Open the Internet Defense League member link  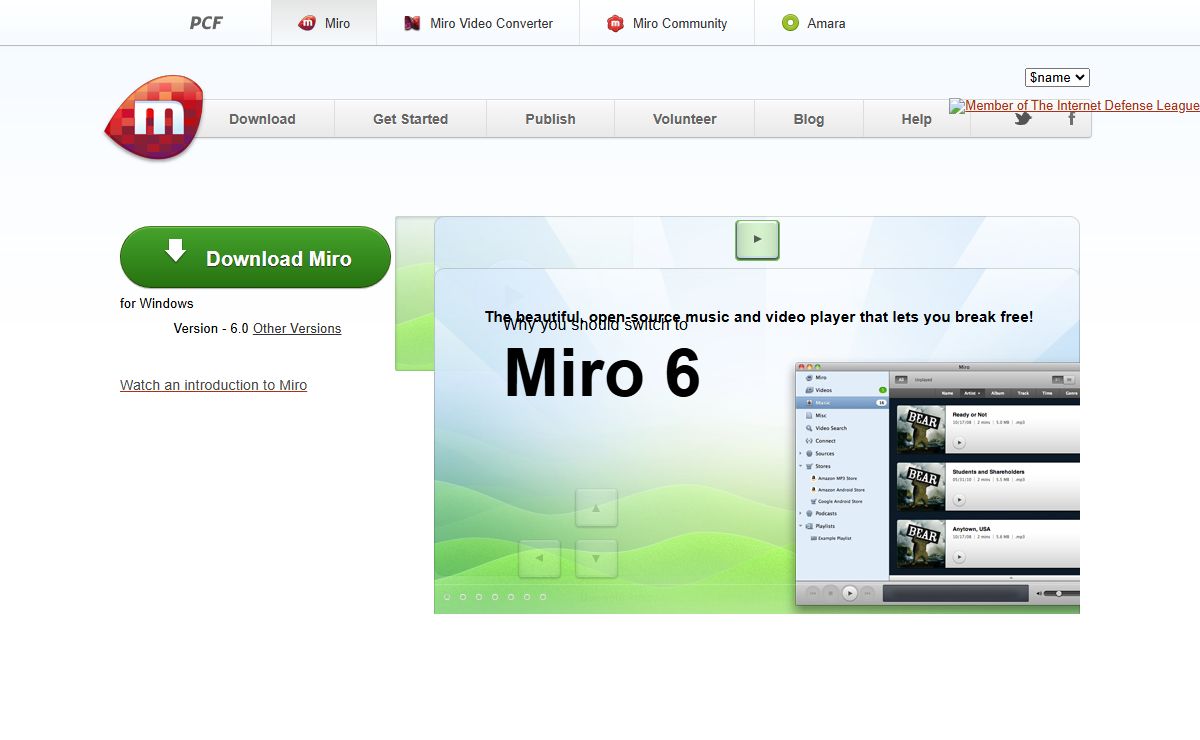1074,105
